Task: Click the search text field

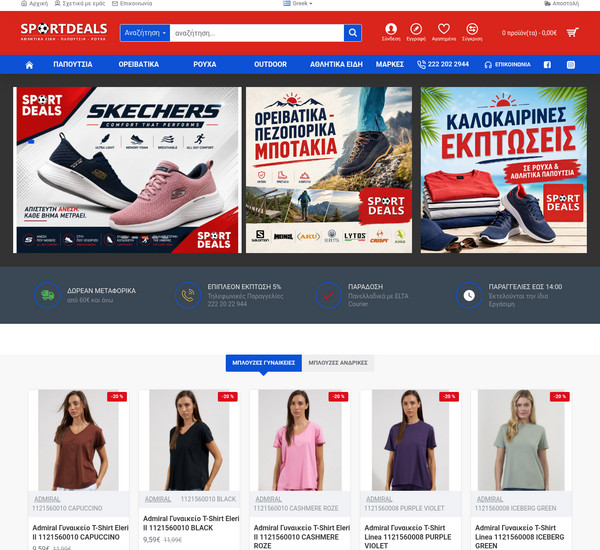Action: pyautogui.click(x=257, y=33)
